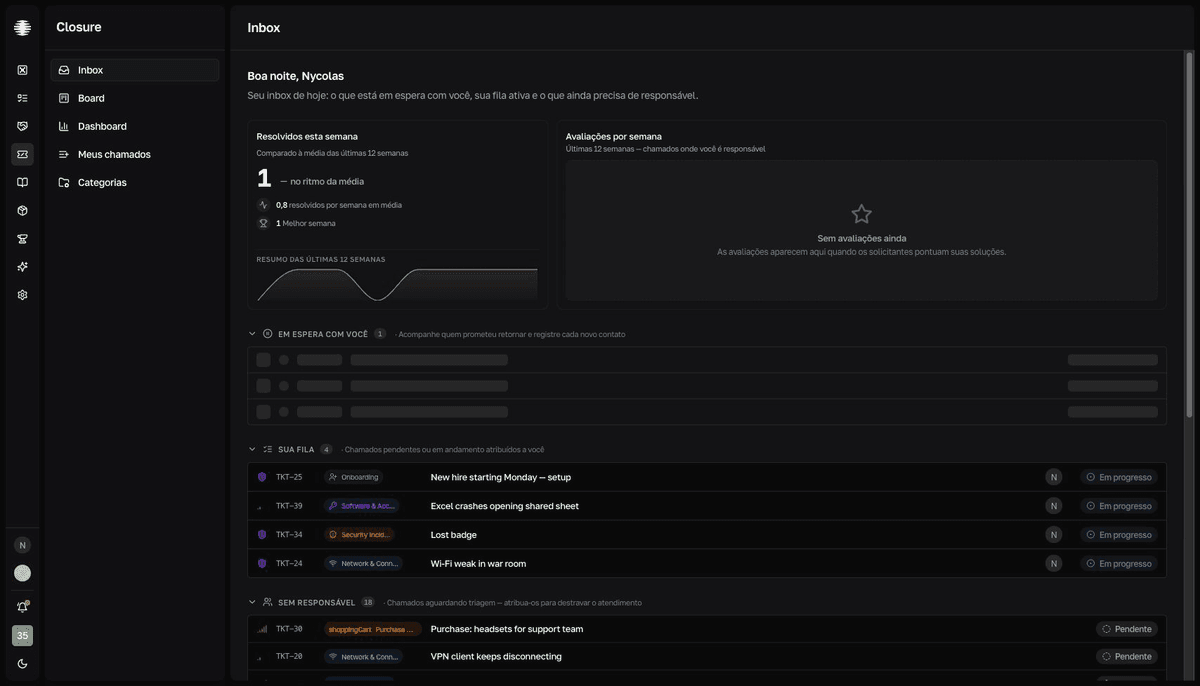Click the Network tag on TKT-24

pos(363,564)
